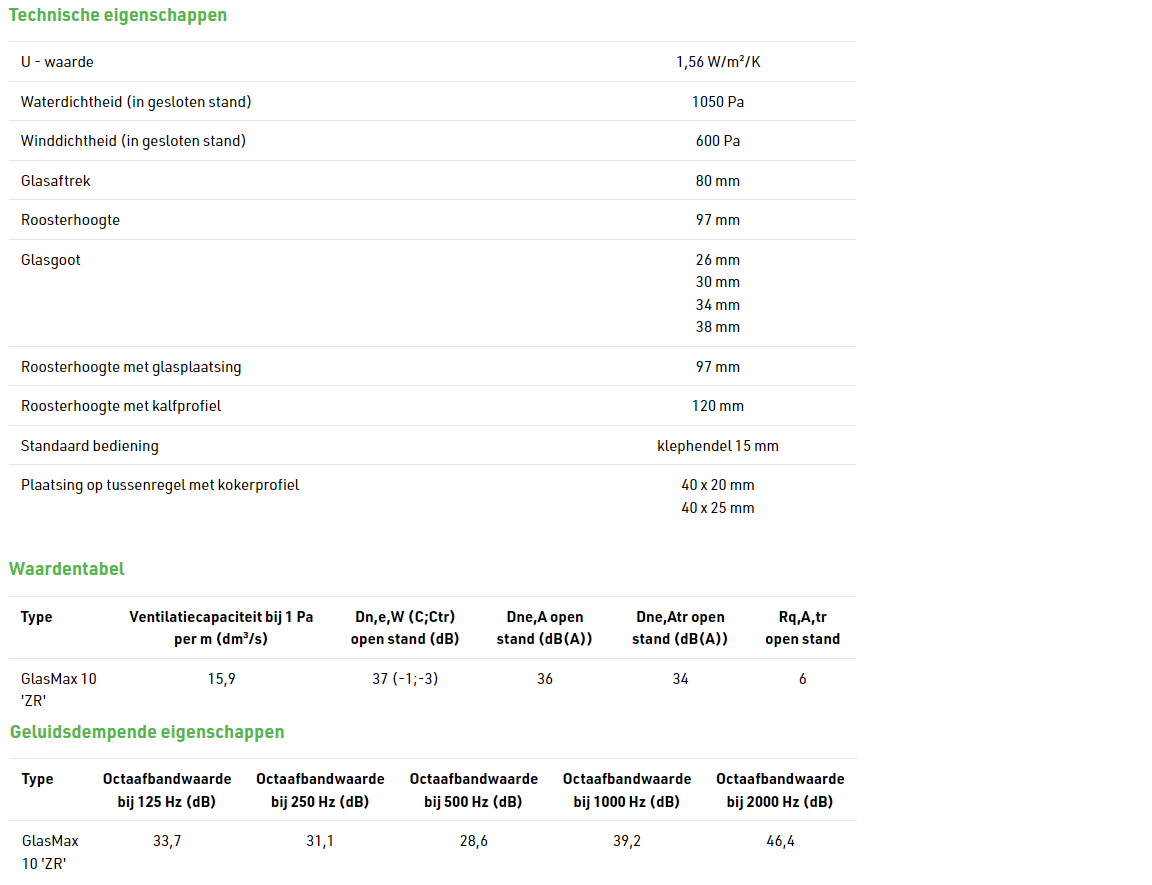
Task: Click the value '1,56 W/m²/K'
Action: [x=718, y=62]
